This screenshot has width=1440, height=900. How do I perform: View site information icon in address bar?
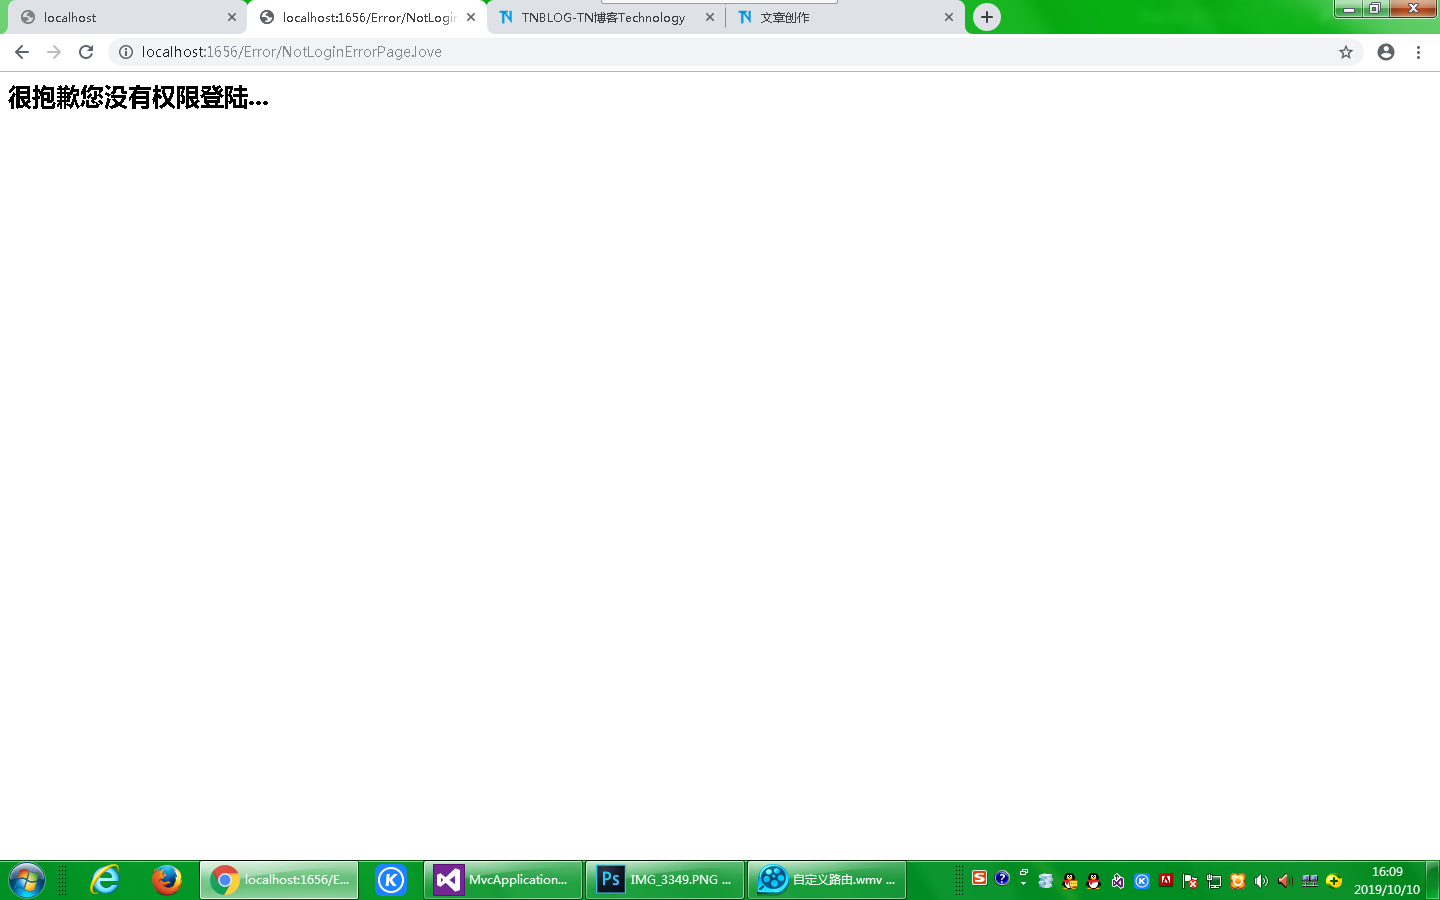(x=126, y=52)
